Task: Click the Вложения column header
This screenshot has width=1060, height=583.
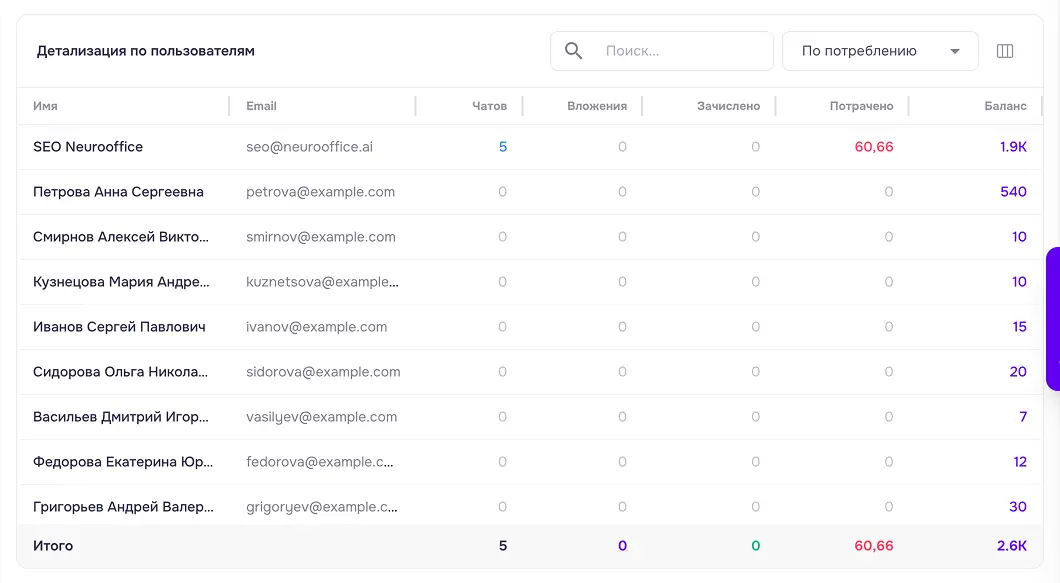Action: (597, 106)
